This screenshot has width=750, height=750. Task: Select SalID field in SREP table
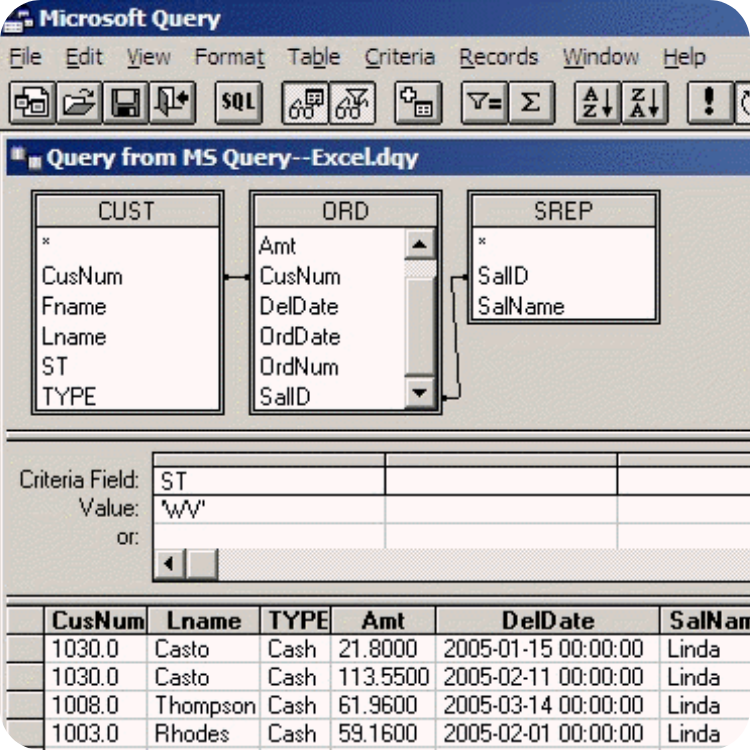503,276
